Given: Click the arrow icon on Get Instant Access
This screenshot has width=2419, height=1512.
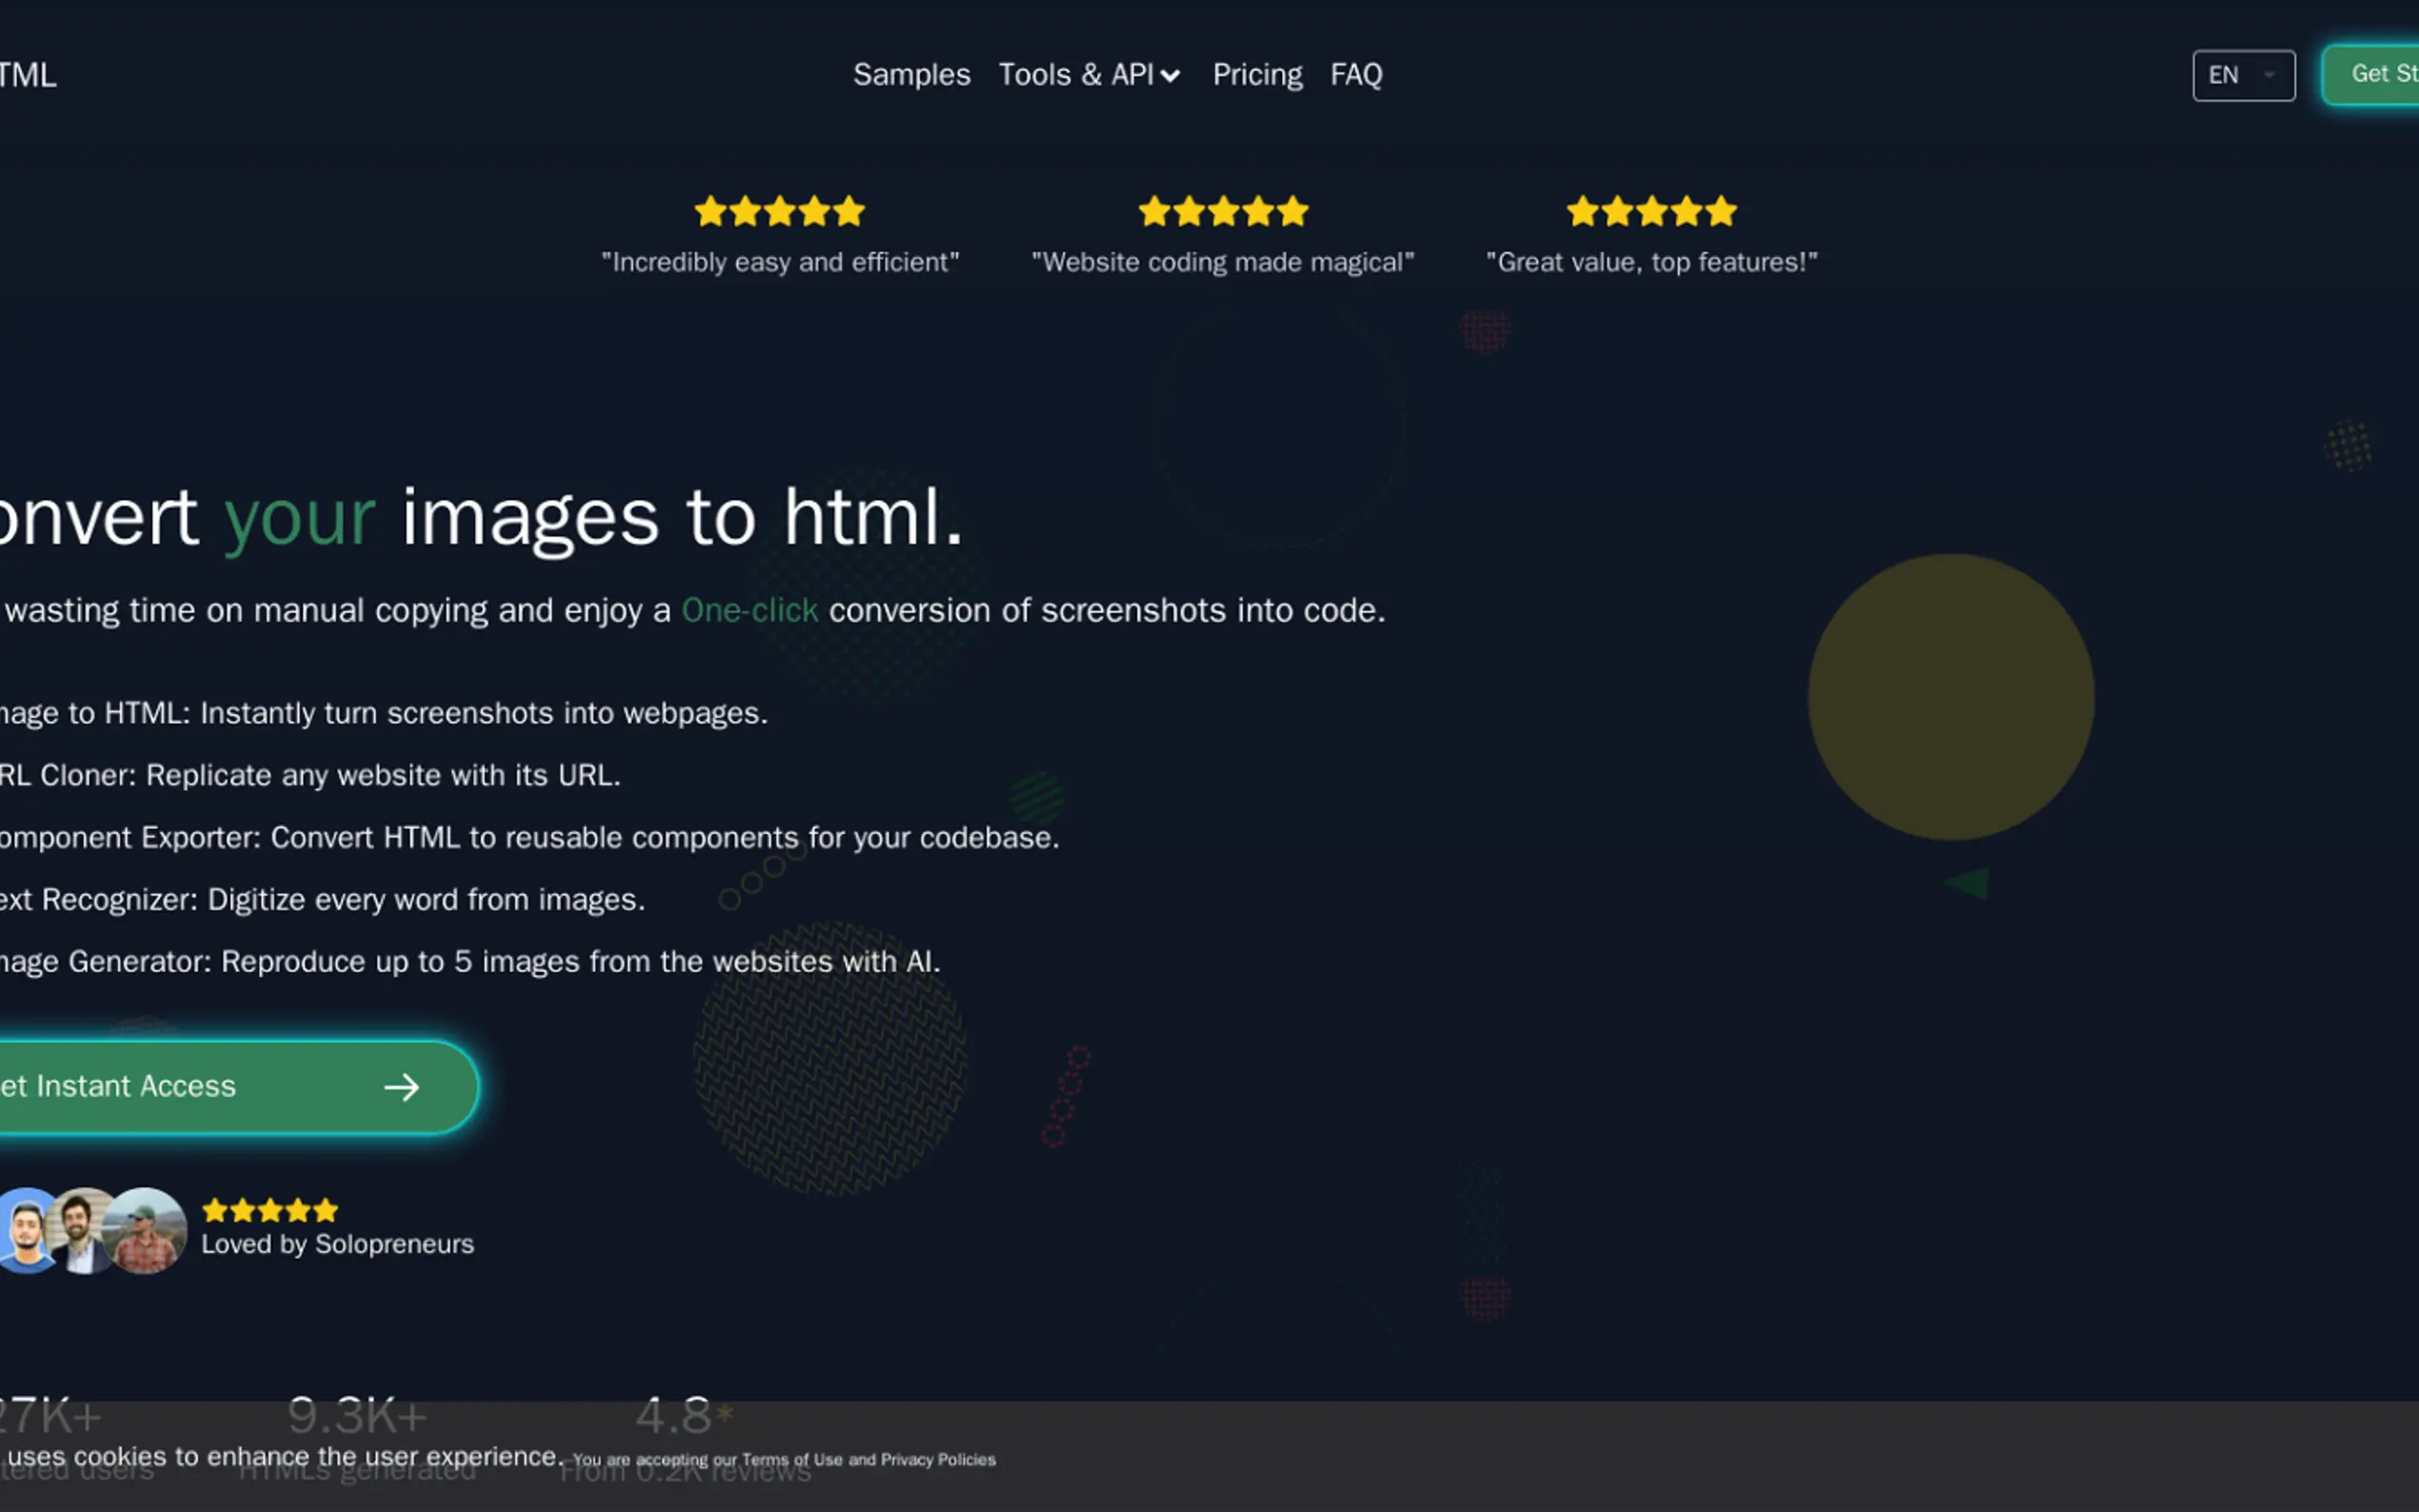Looking at the screenshot, I should coord(401,1087).
